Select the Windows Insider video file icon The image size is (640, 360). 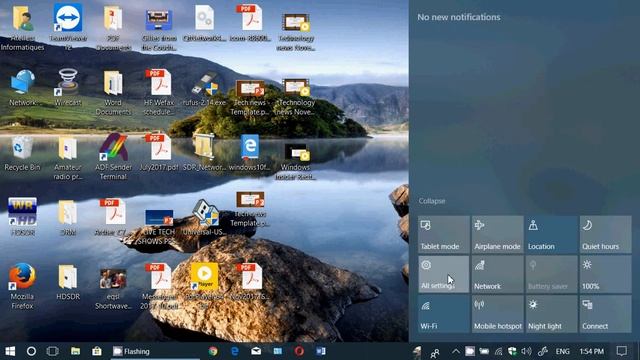pyautogui.click(x=296, y=162)
